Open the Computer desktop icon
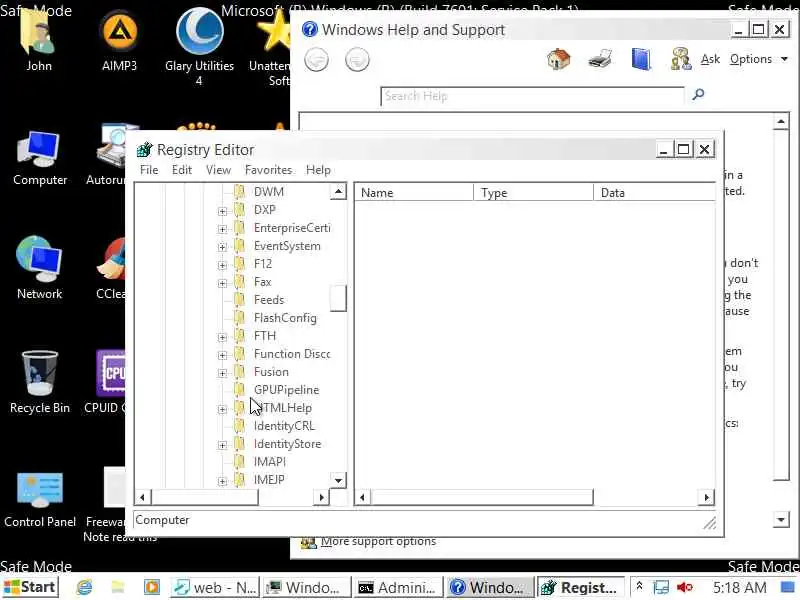The image size is (800, 600). click(x=40, y=158)
